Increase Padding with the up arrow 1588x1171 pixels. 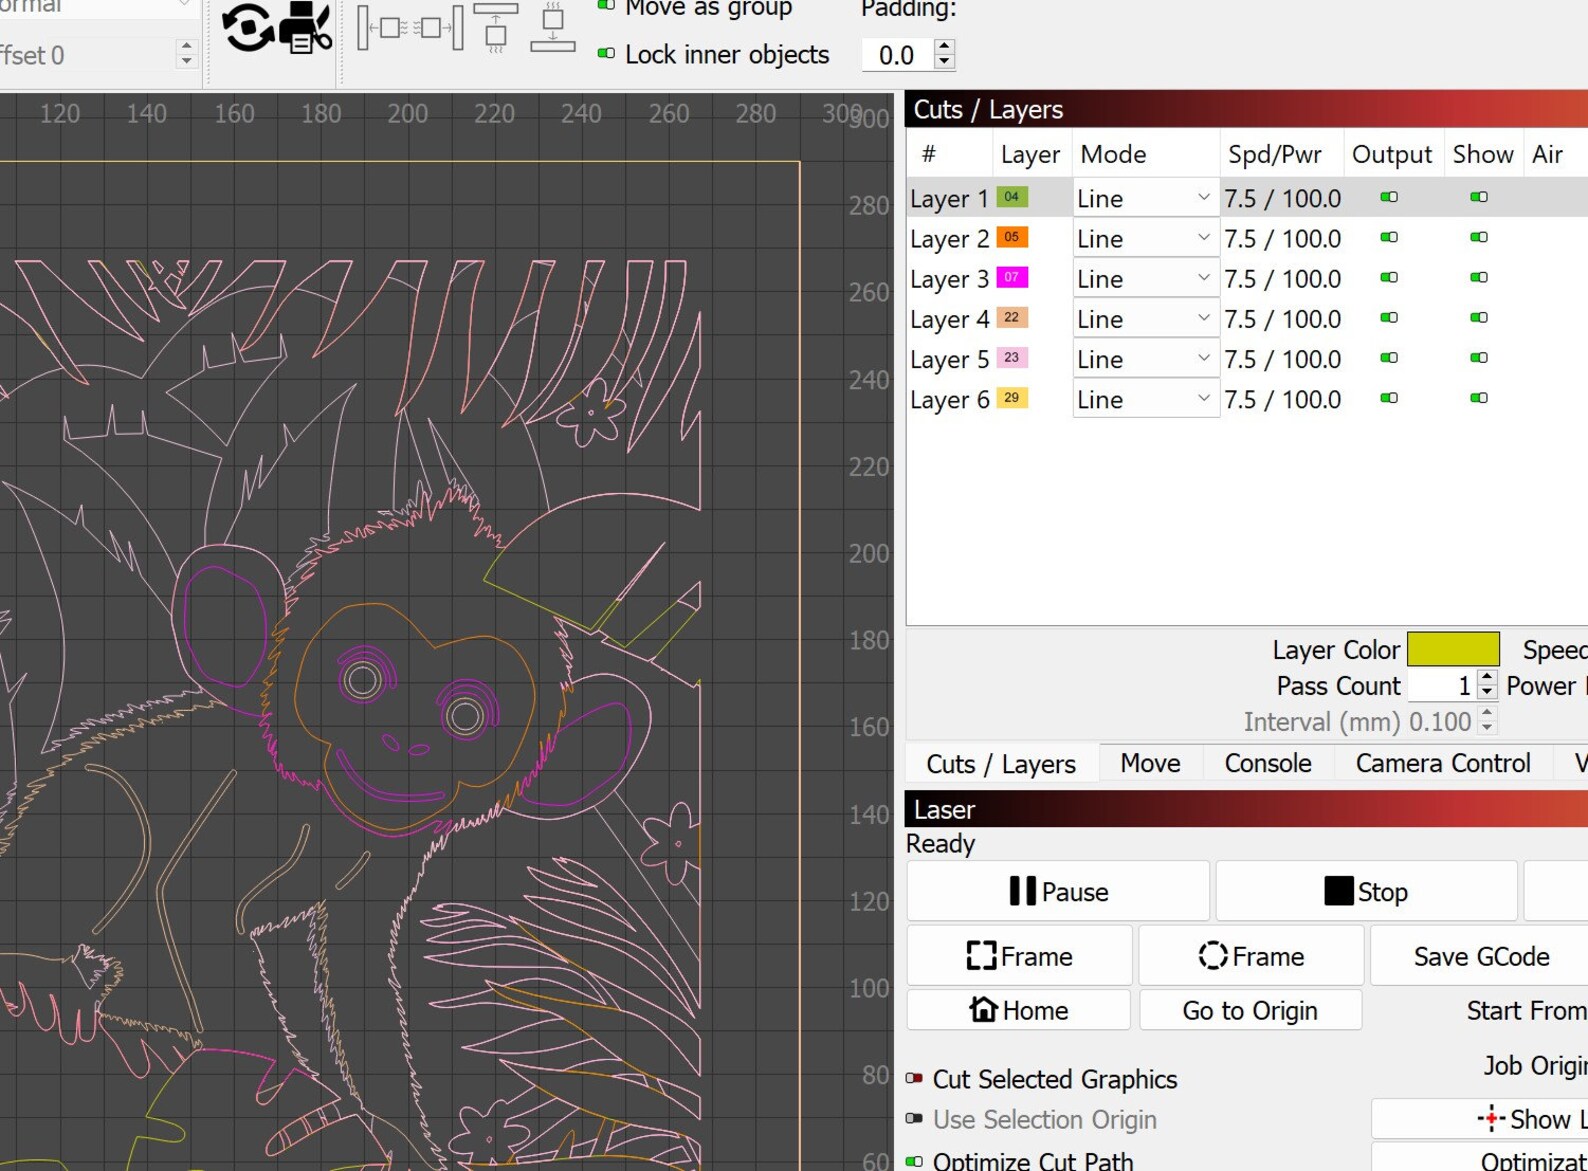pos(944,46)
